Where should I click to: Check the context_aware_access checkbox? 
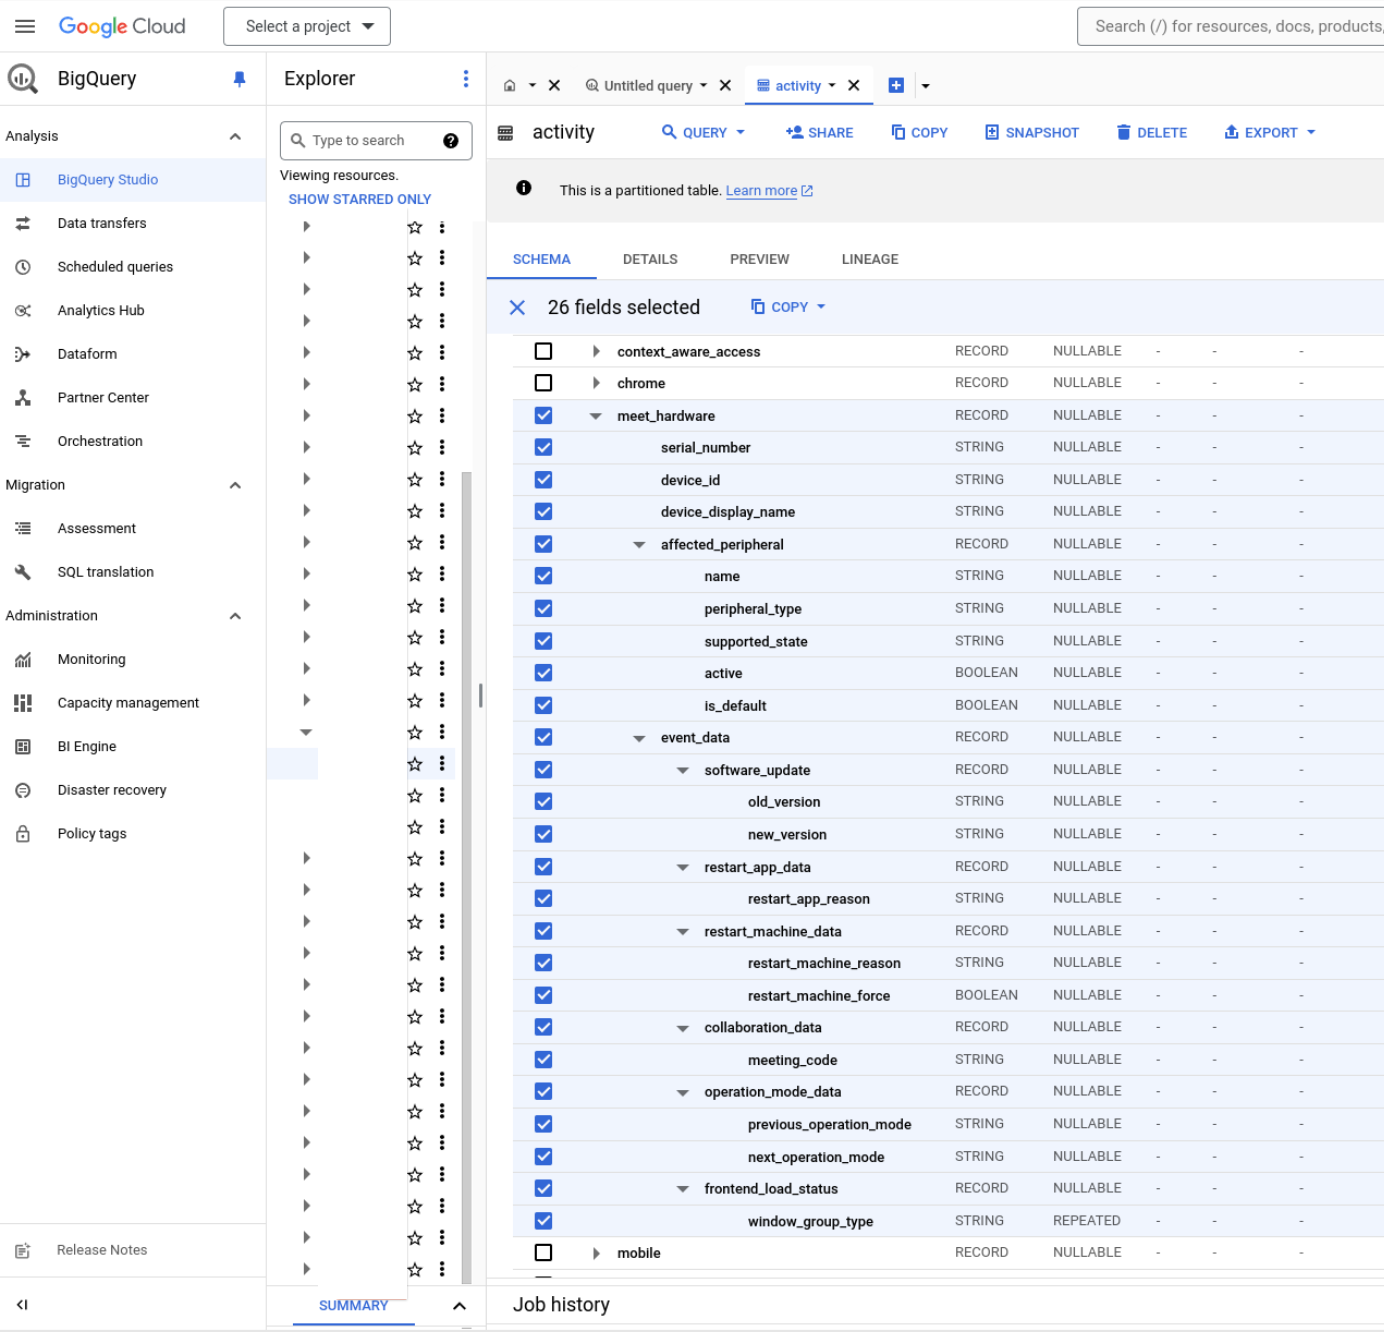(543, 351)
